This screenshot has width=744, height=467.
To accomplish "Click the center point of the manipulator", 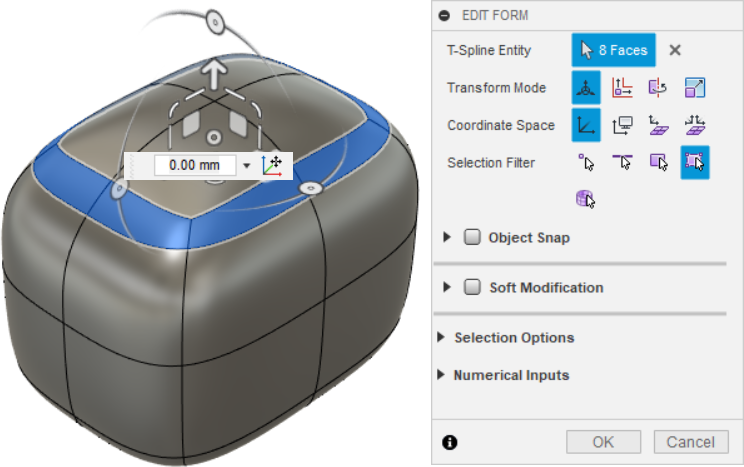I will (x=214, y=138).
